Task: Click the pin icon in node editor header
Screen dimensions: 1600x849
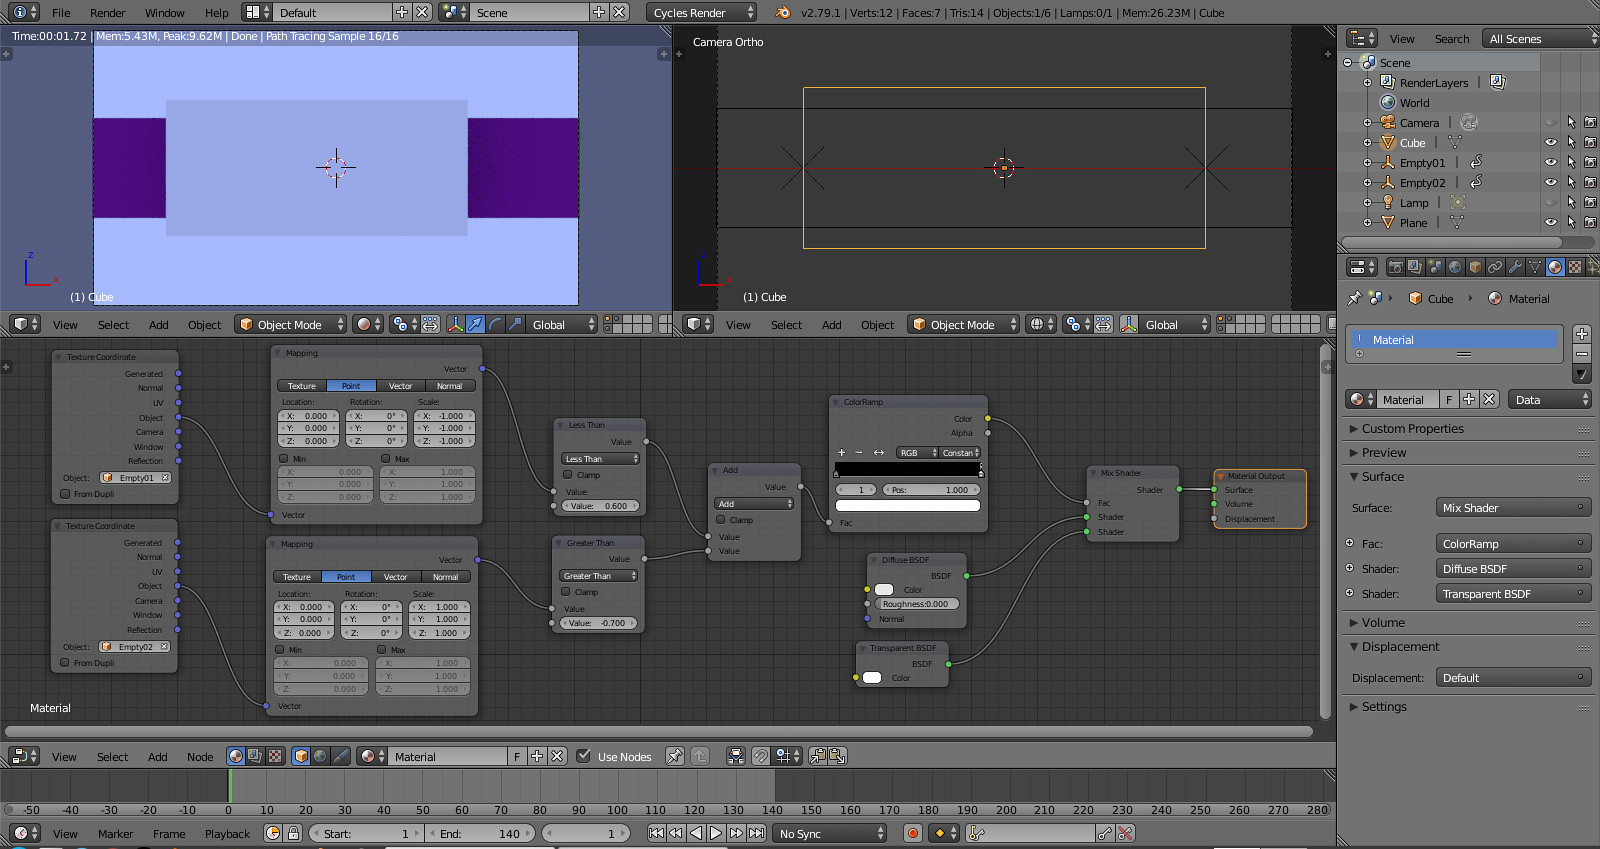Action: (675, 757)
